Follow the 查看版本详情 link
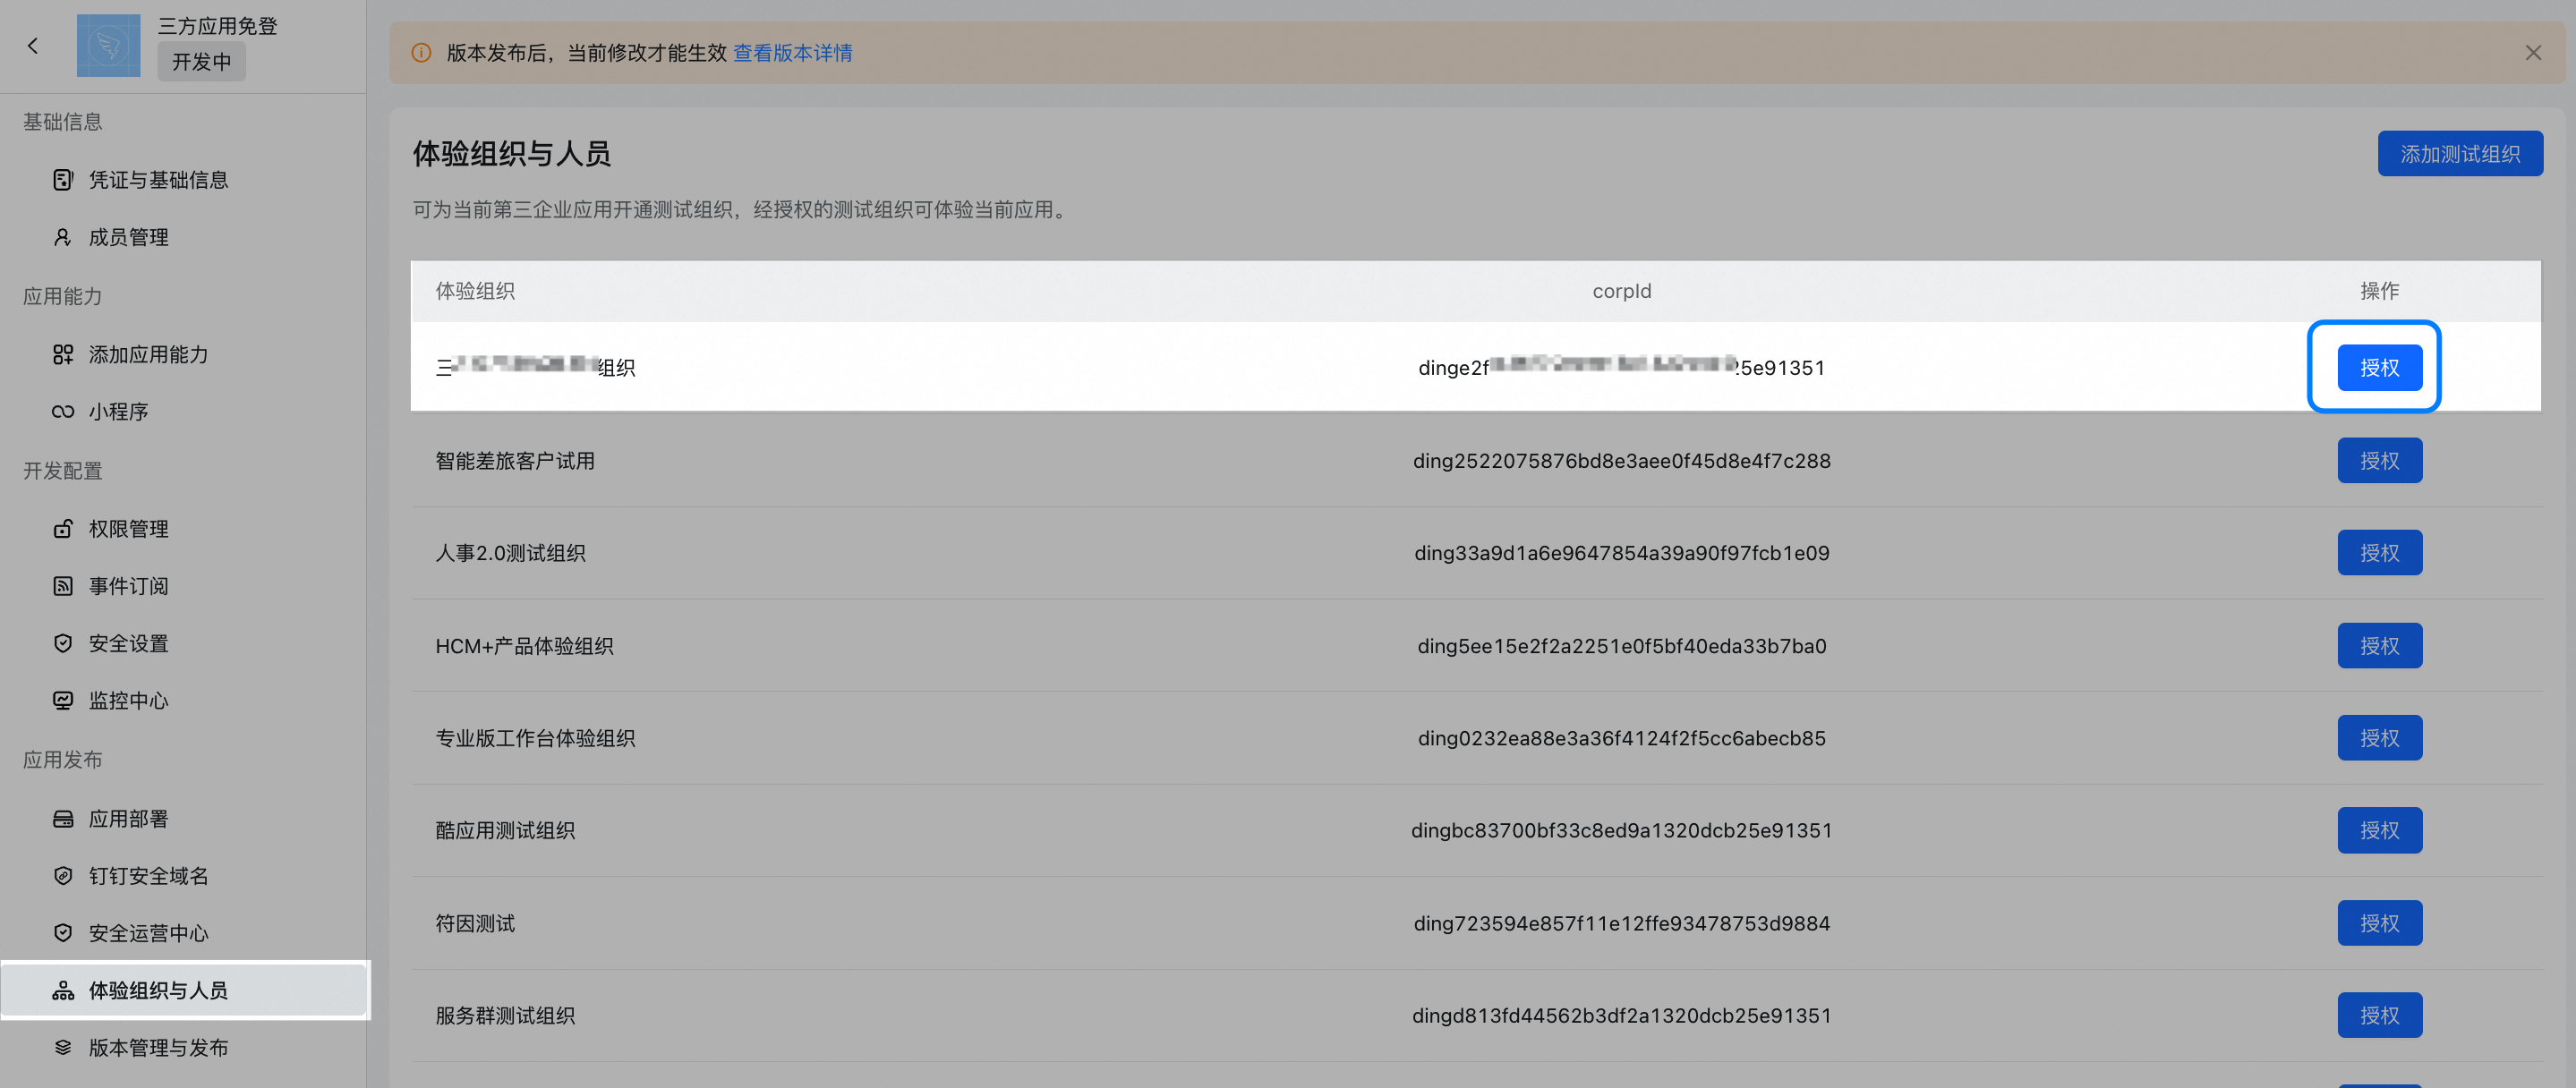The width and height of the screenshot is (2576, 1088). coord(792,53)
